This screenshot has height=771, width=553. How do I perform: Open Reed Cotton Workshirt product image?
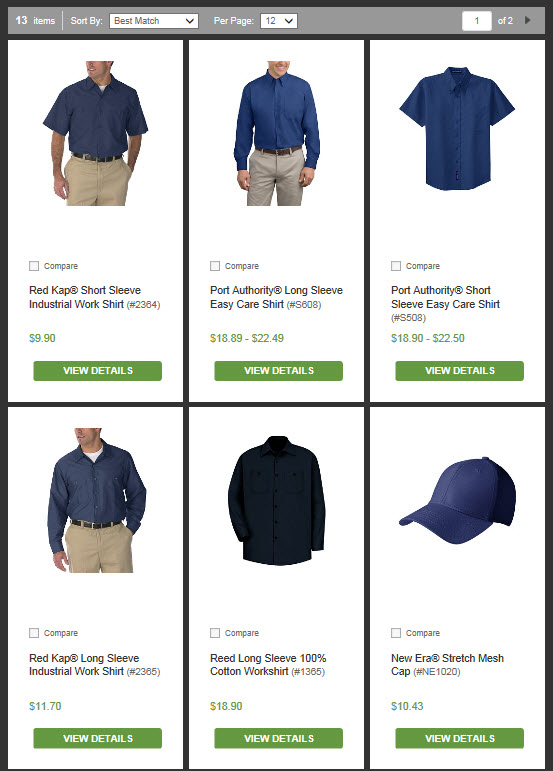(x=277, y=501)
